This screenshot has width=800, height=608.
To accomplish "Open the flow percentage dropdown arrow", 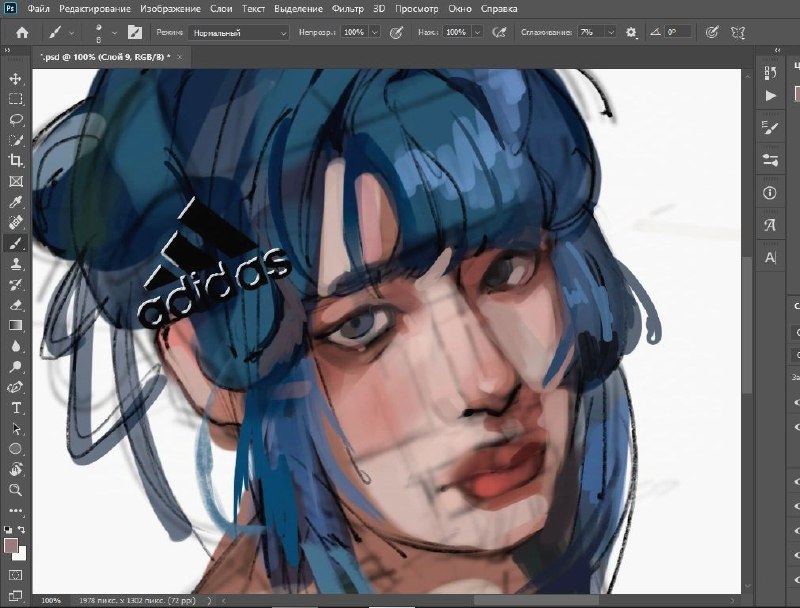I will click(x=477, y=32).
